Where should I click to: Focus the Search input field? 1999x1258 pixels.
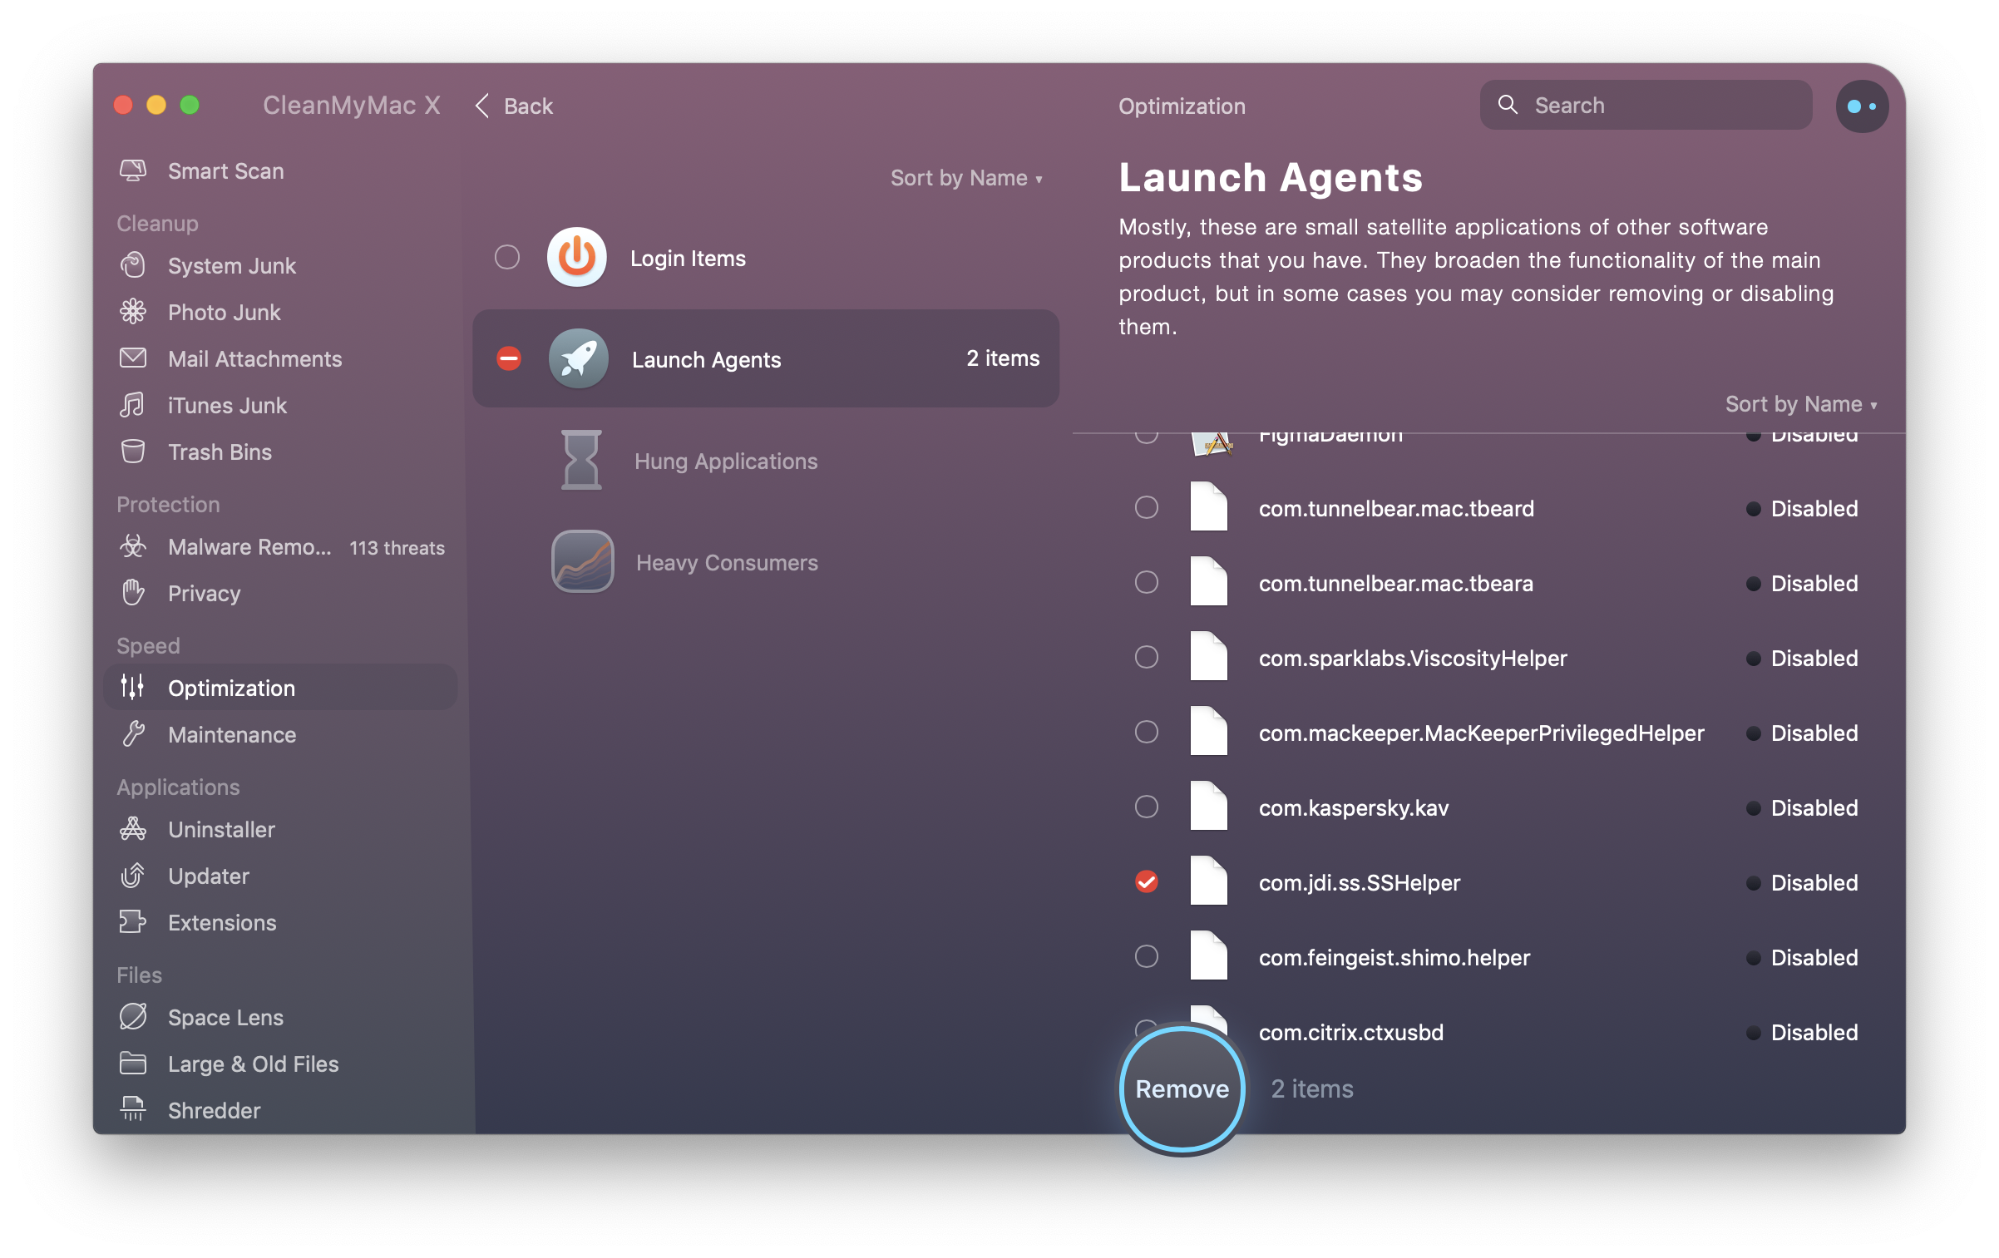click(x=1646, y=105)
